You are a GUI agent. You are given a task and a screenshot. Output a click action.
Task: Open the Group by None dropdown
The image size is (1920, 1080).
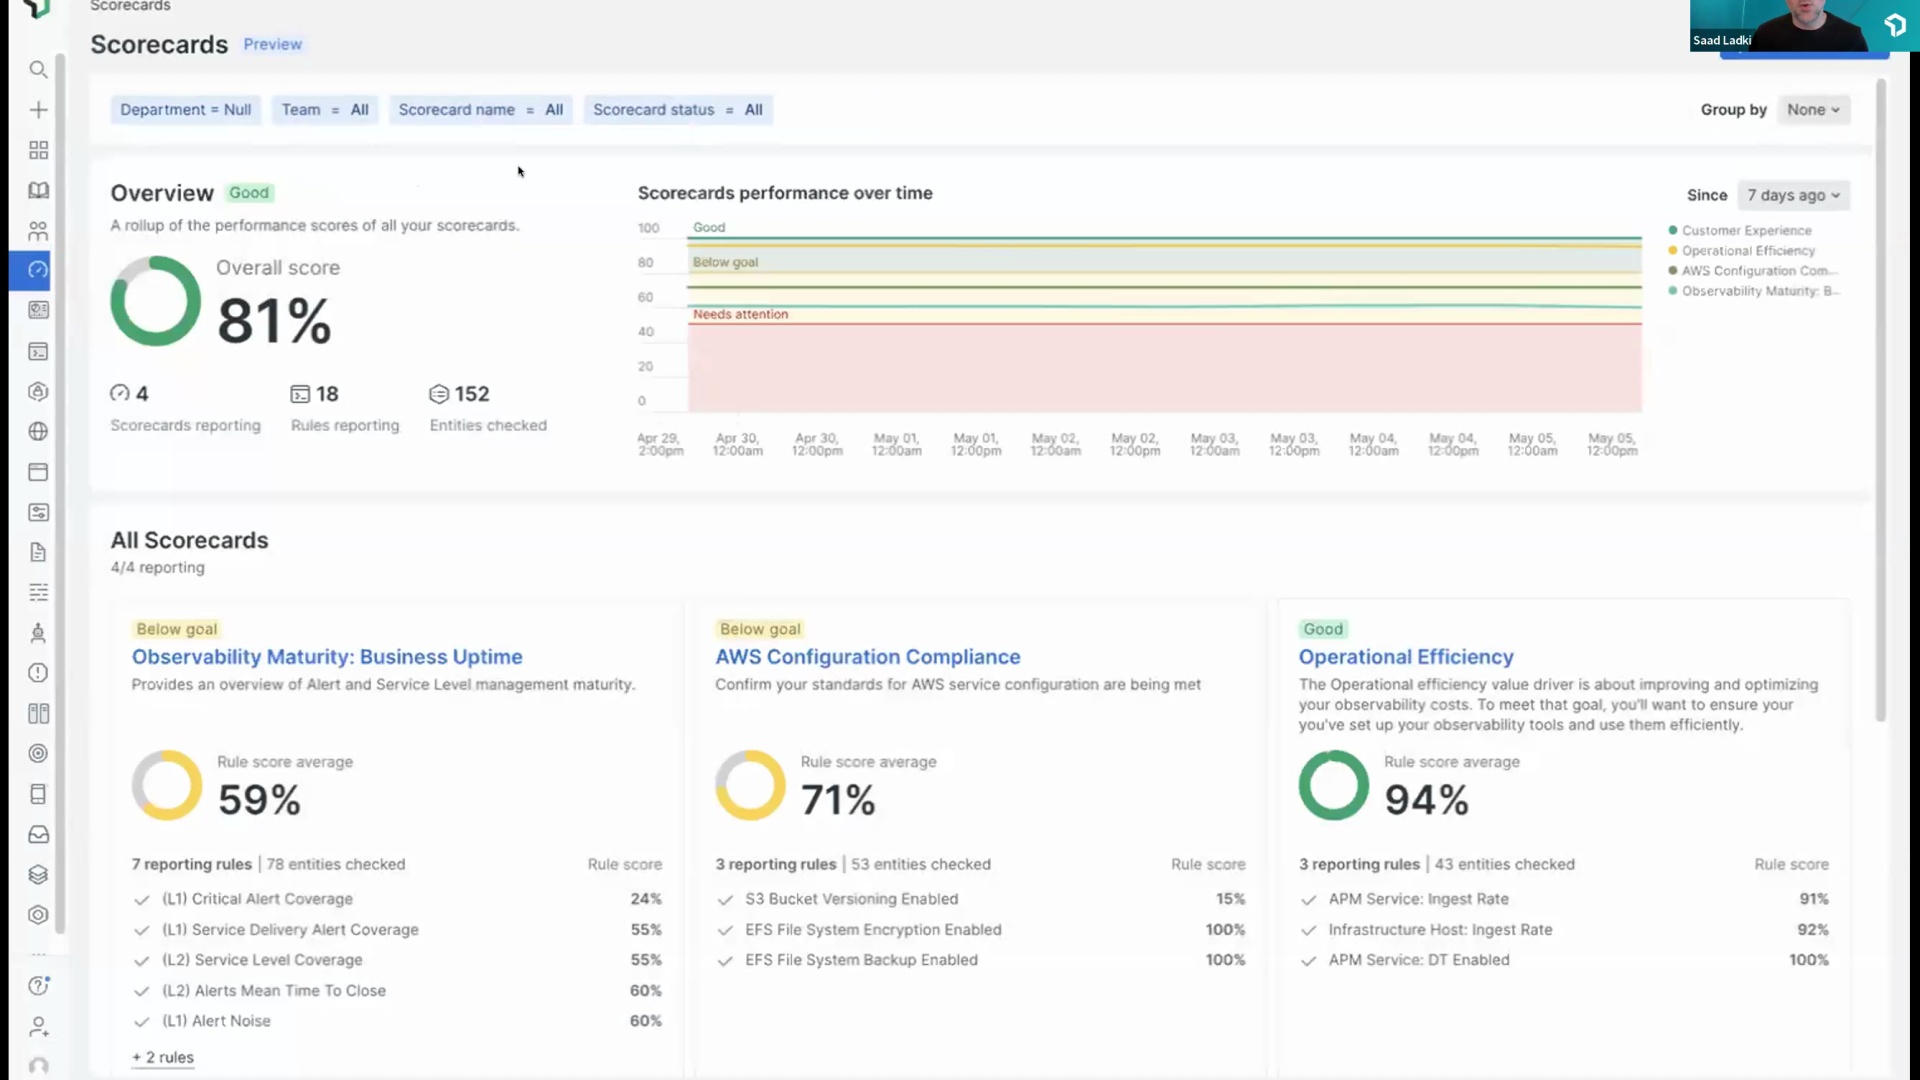point(1813,110)
